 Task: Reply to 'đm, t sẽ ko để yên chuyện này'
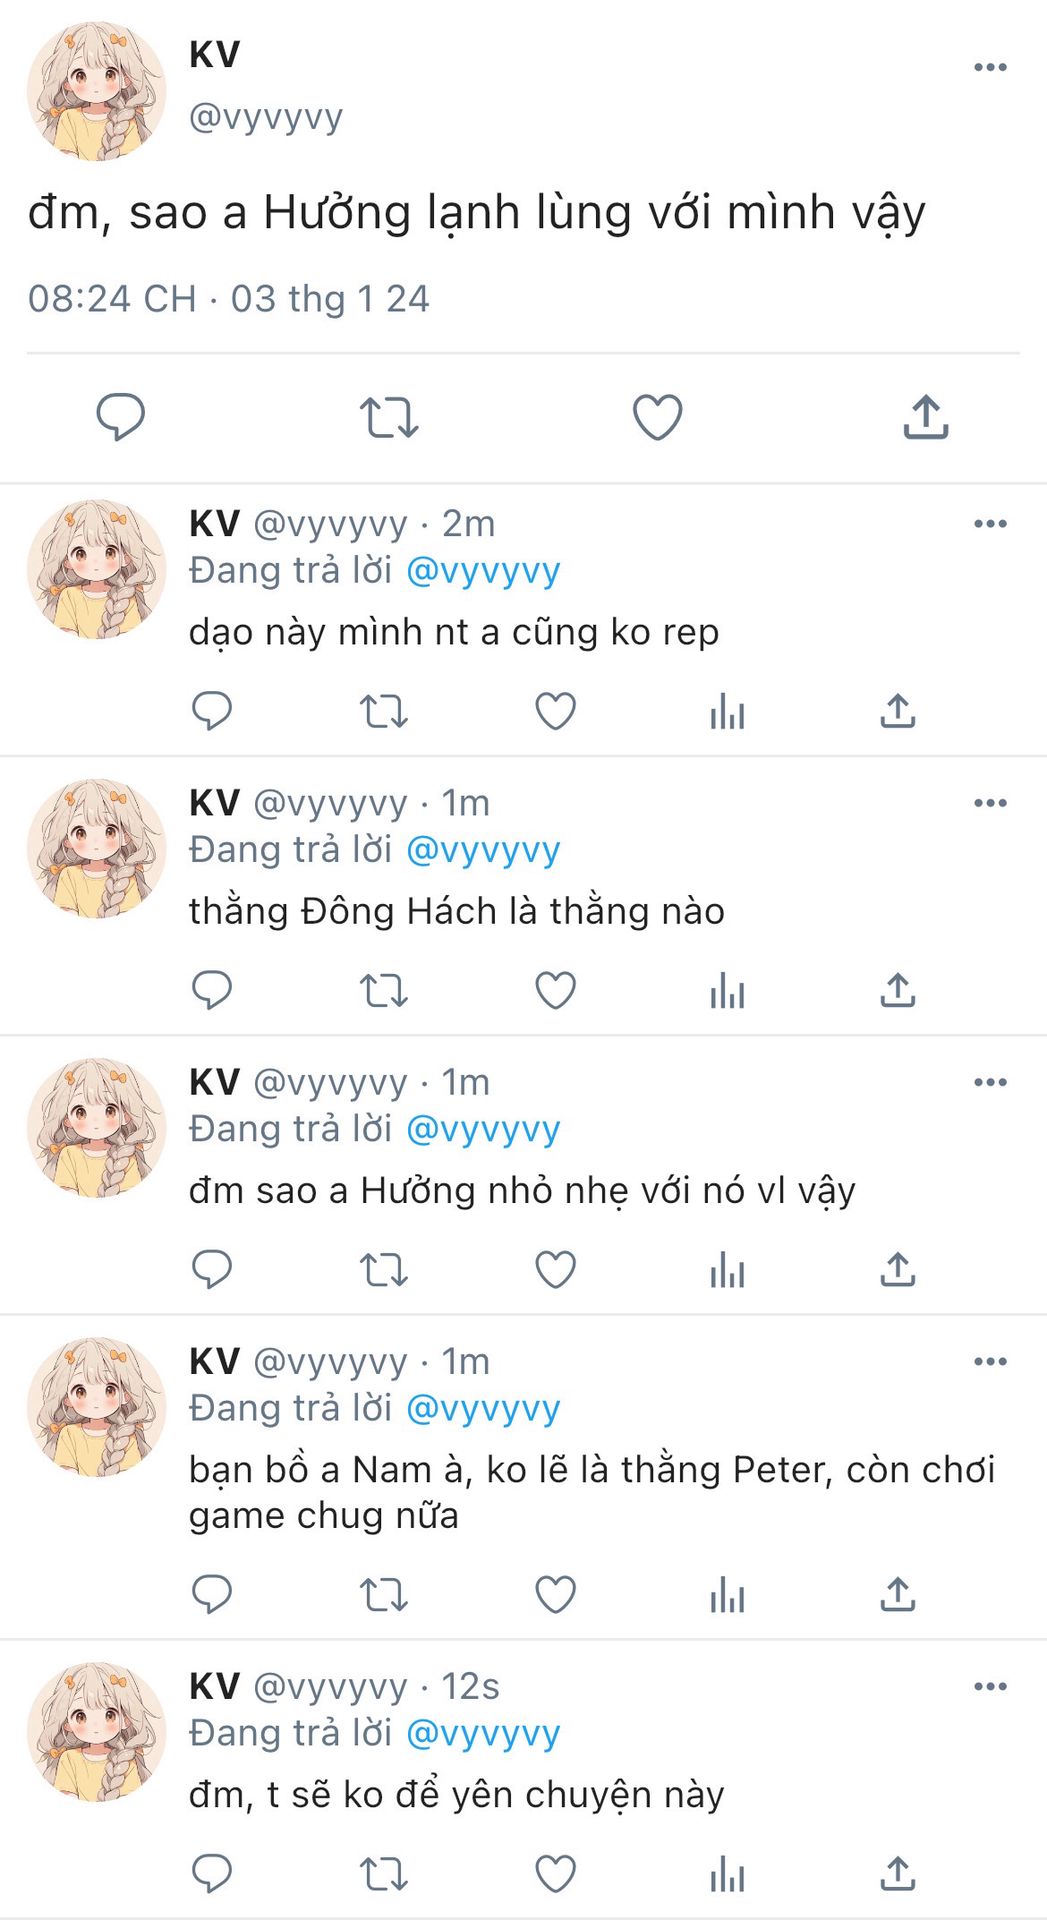click(212, 1873)
